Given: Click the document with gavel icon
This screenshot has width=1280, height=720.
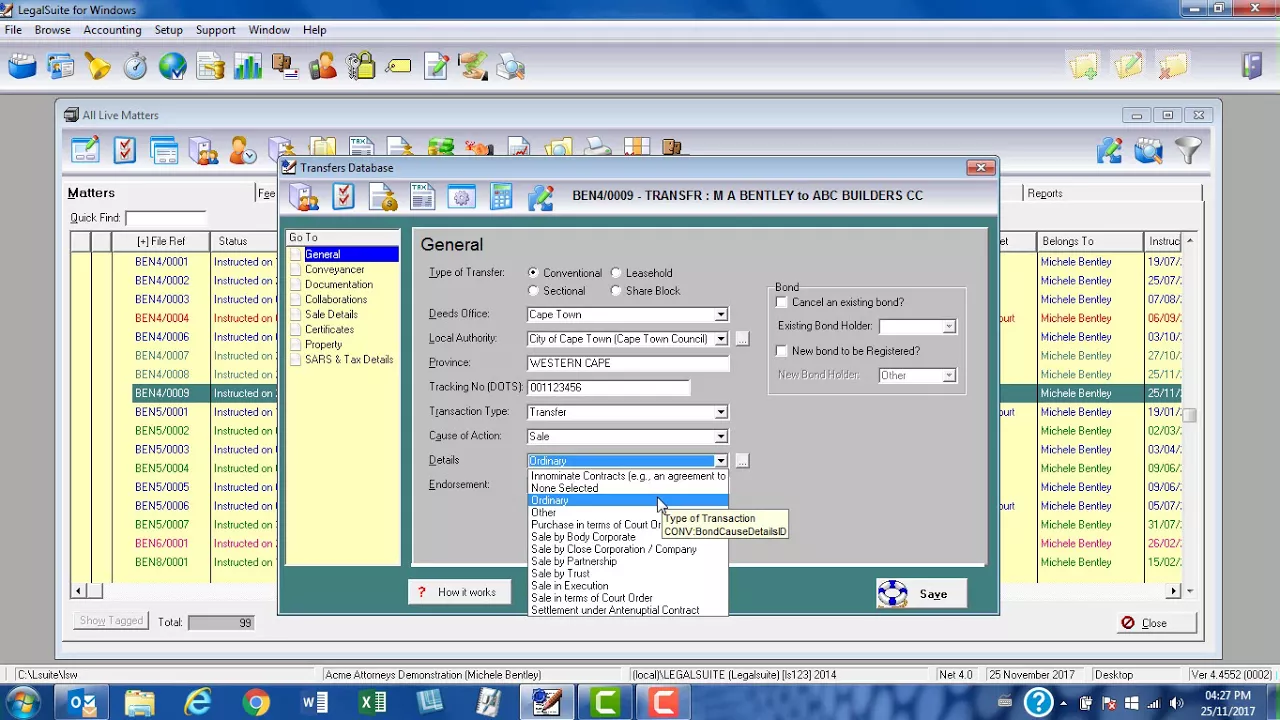Looking at the screenshot, I should 211,67.
